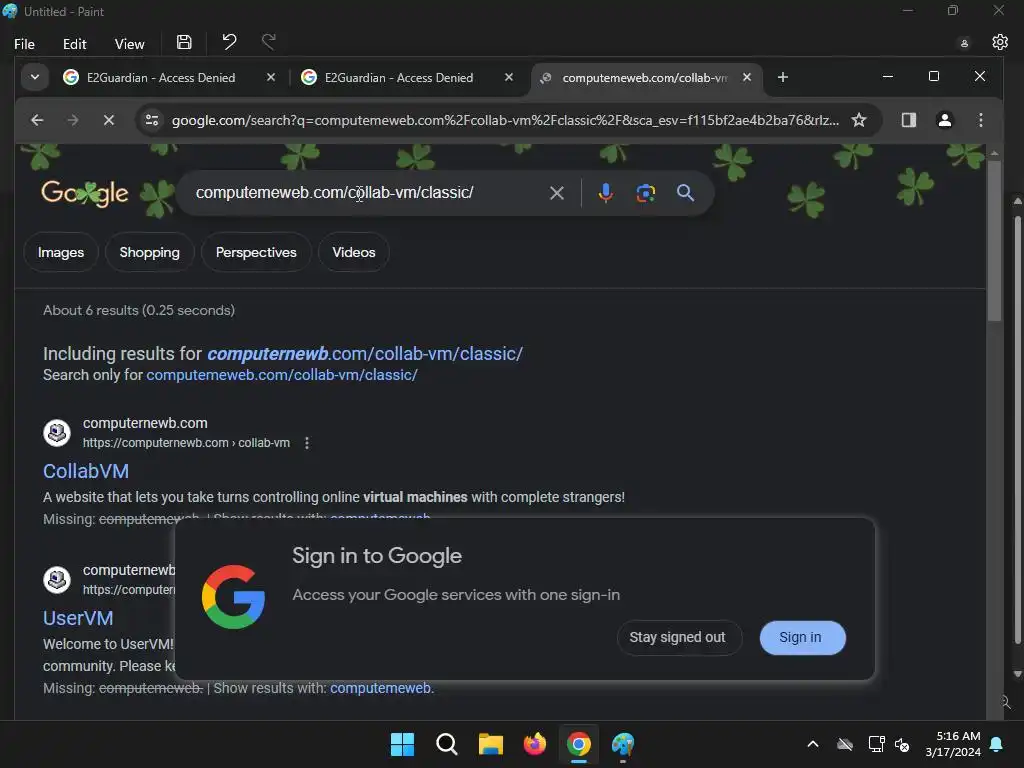Click the Chrome taskbar icon
The image size is (1024, 768).
pyautogui.click(x=579, y=744)
